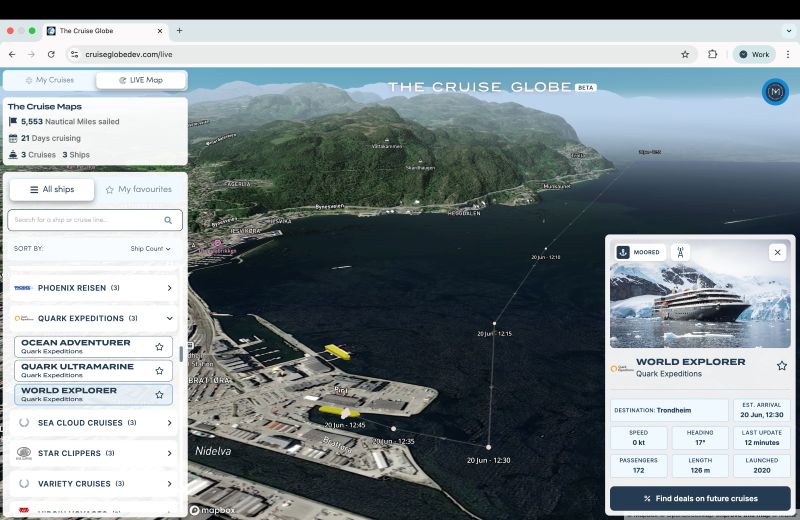
Task: Click the Length 126 m box
Action: (700, 465)
